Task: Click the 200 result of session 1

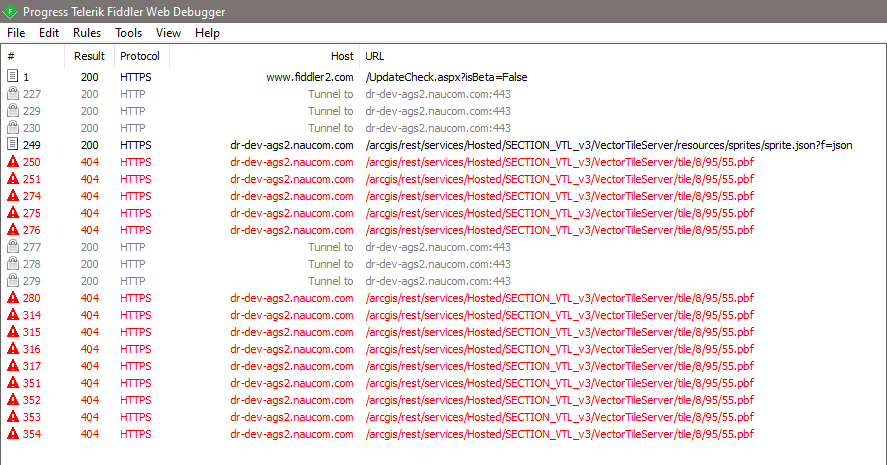Action: tap(89, 77)
